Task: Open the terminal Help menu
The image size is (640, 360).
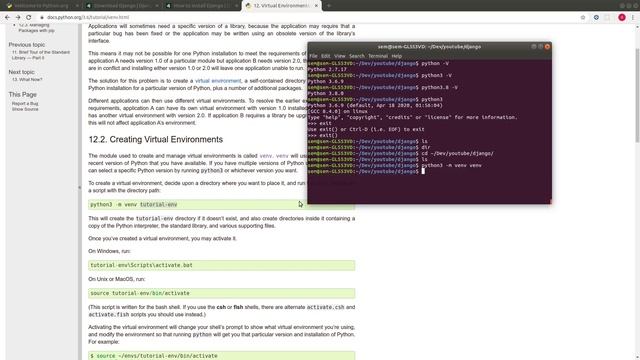Action: (x=397, y=56)
